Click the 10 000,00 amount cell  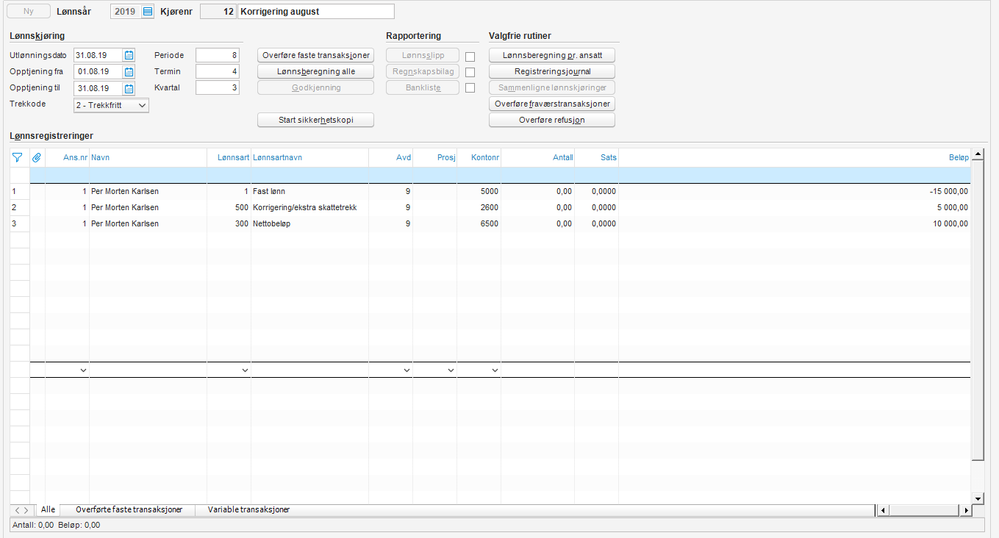(x=794, y=224)
